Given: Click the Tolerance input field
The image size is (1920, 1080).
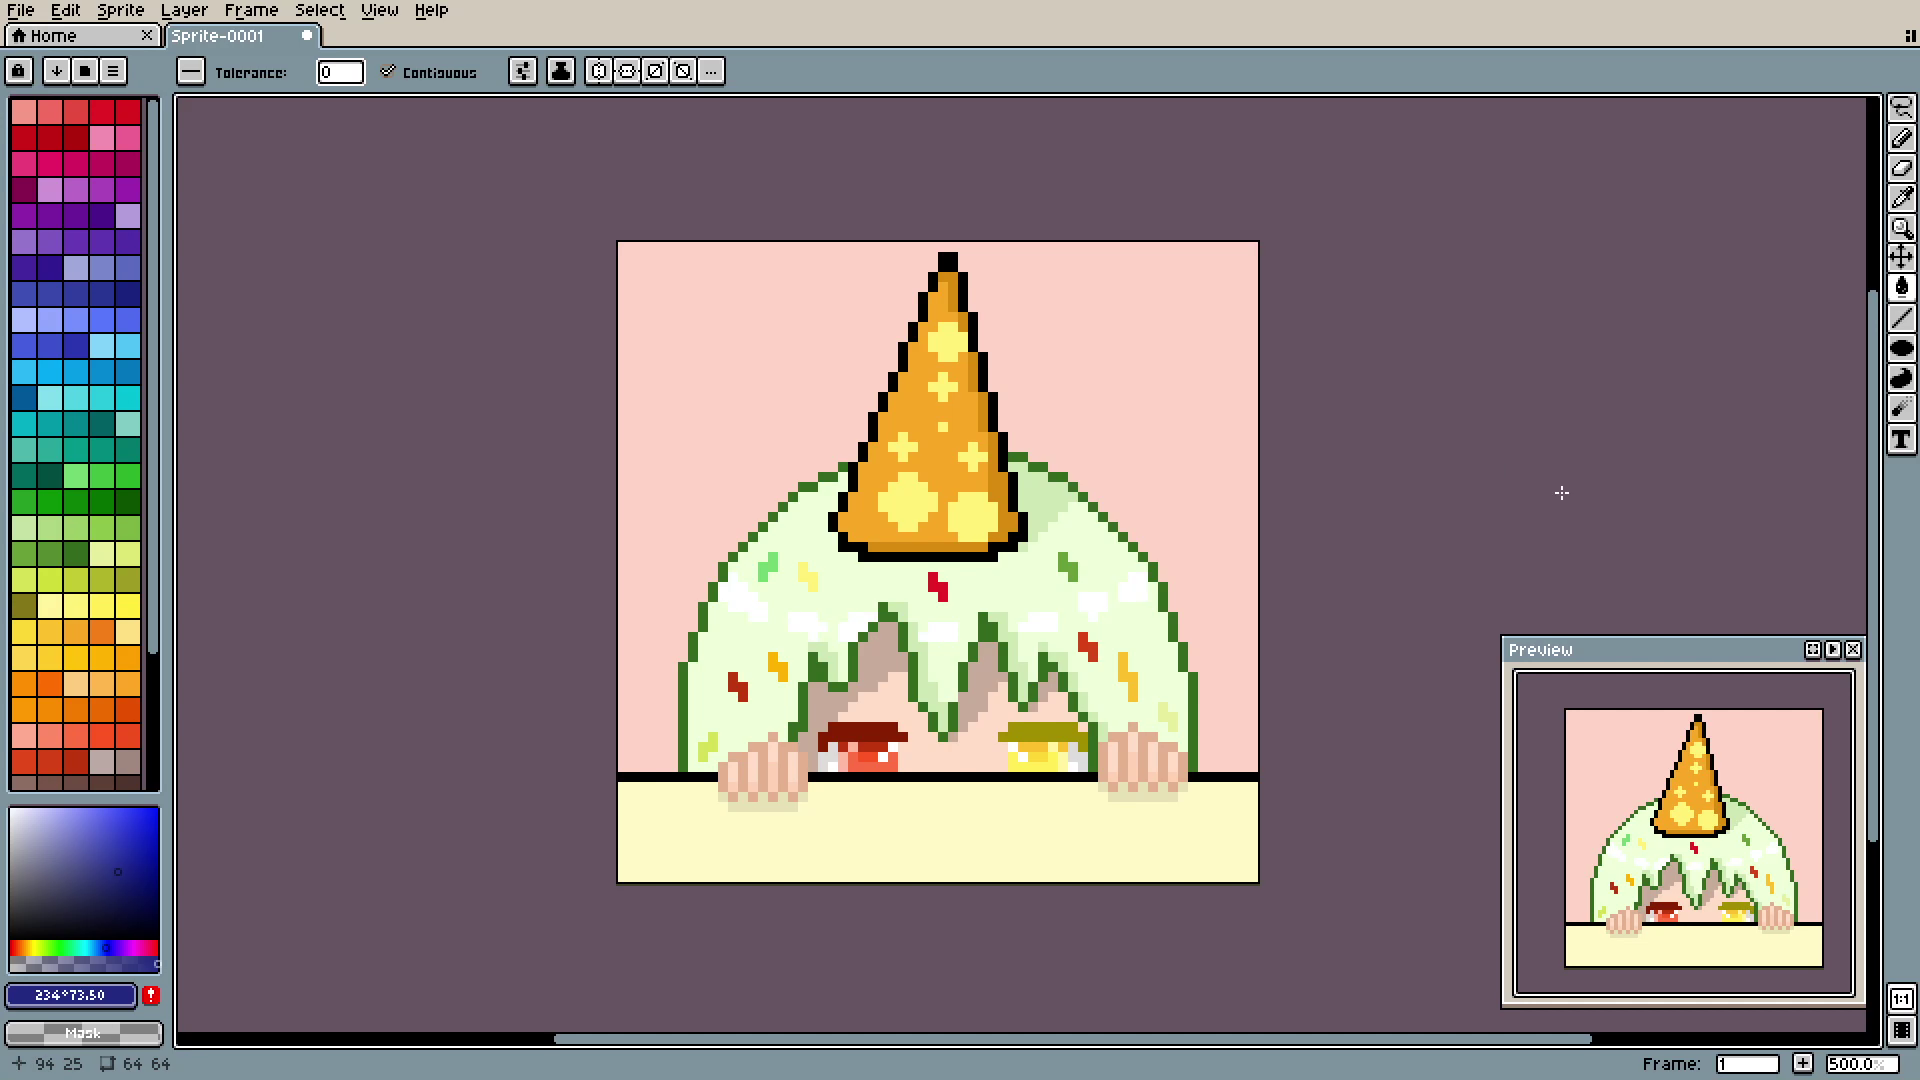Looking at the screenshot, I should point(340,72).
